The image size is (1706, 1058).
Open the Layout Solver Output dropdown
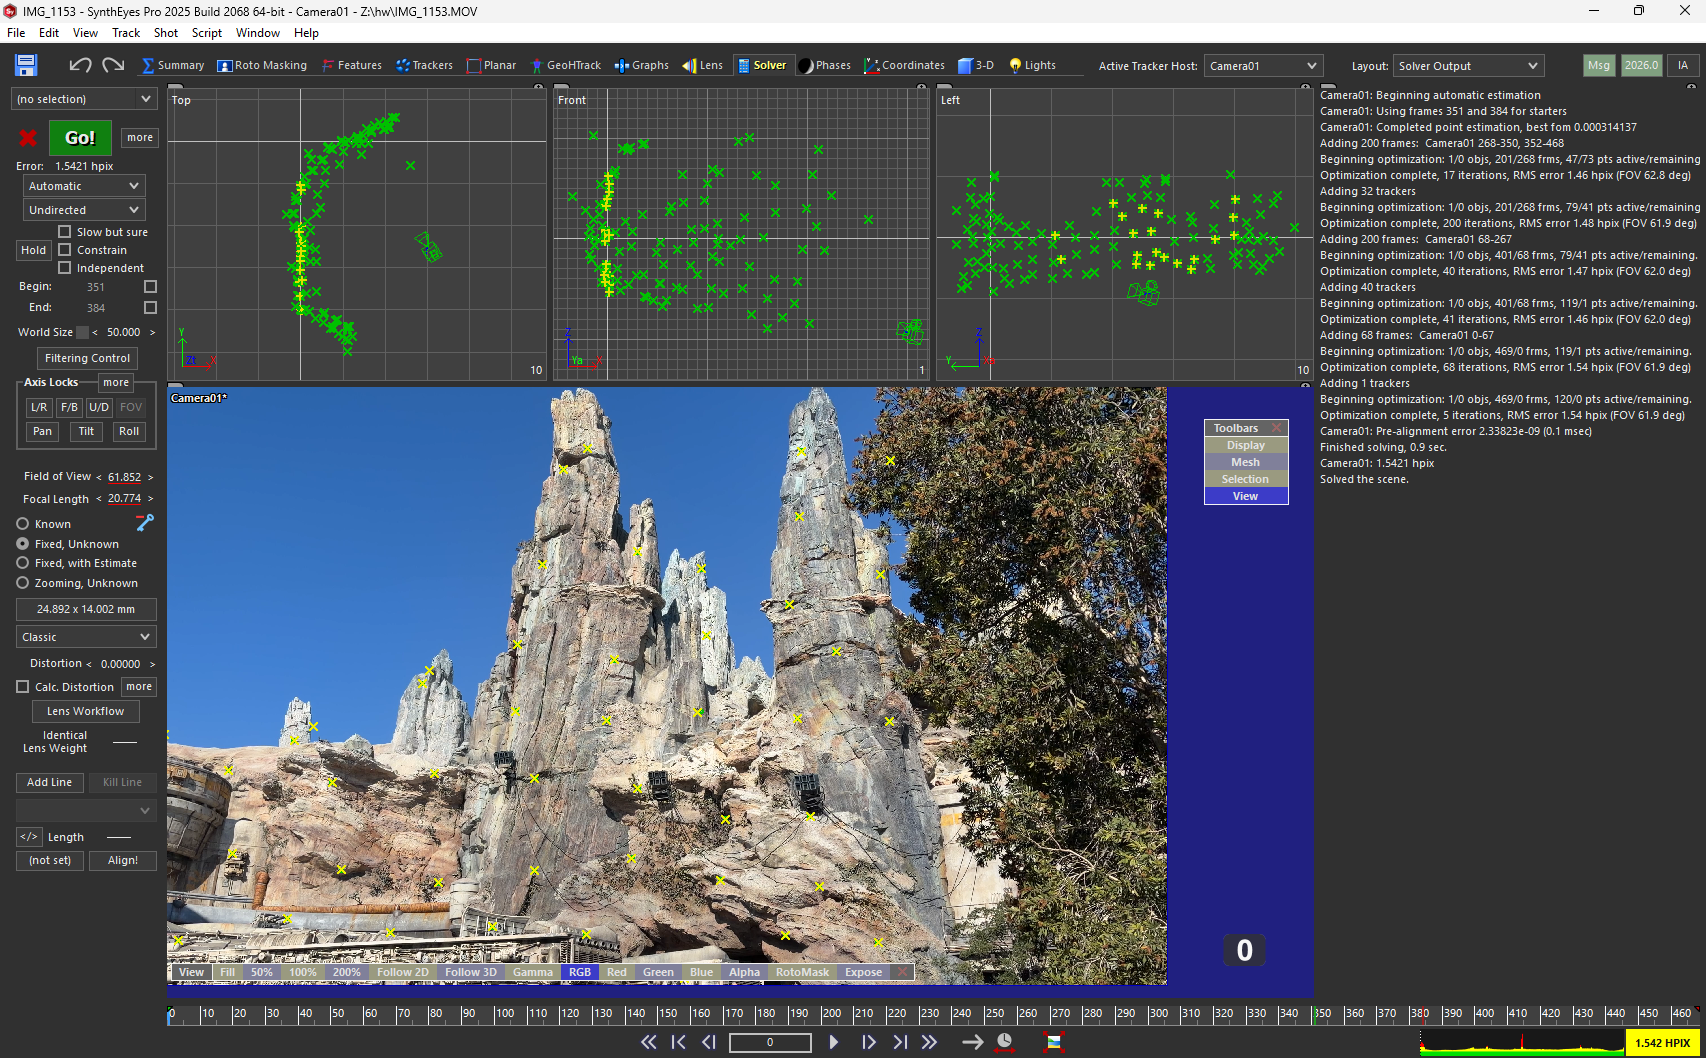coord(1468,66)
